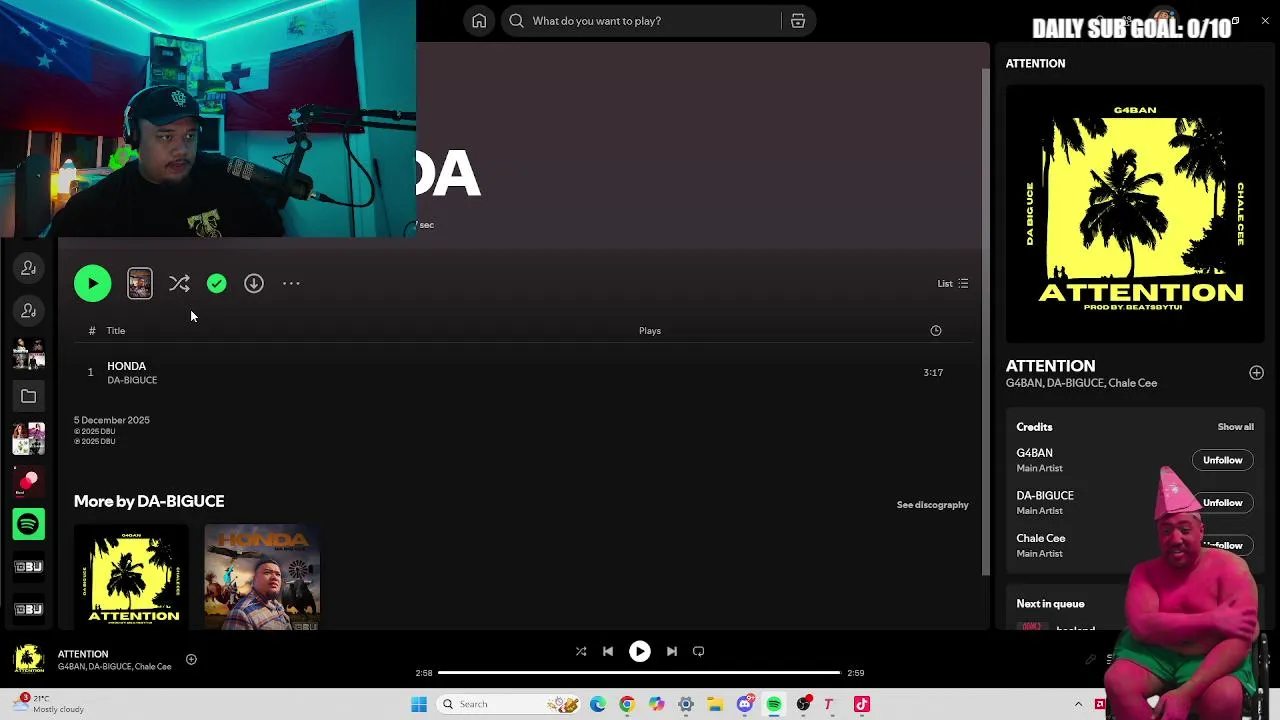Click ATTENTION title in Now Playing panel
Screen dimensions: 1280x720
pos(1050,366)
